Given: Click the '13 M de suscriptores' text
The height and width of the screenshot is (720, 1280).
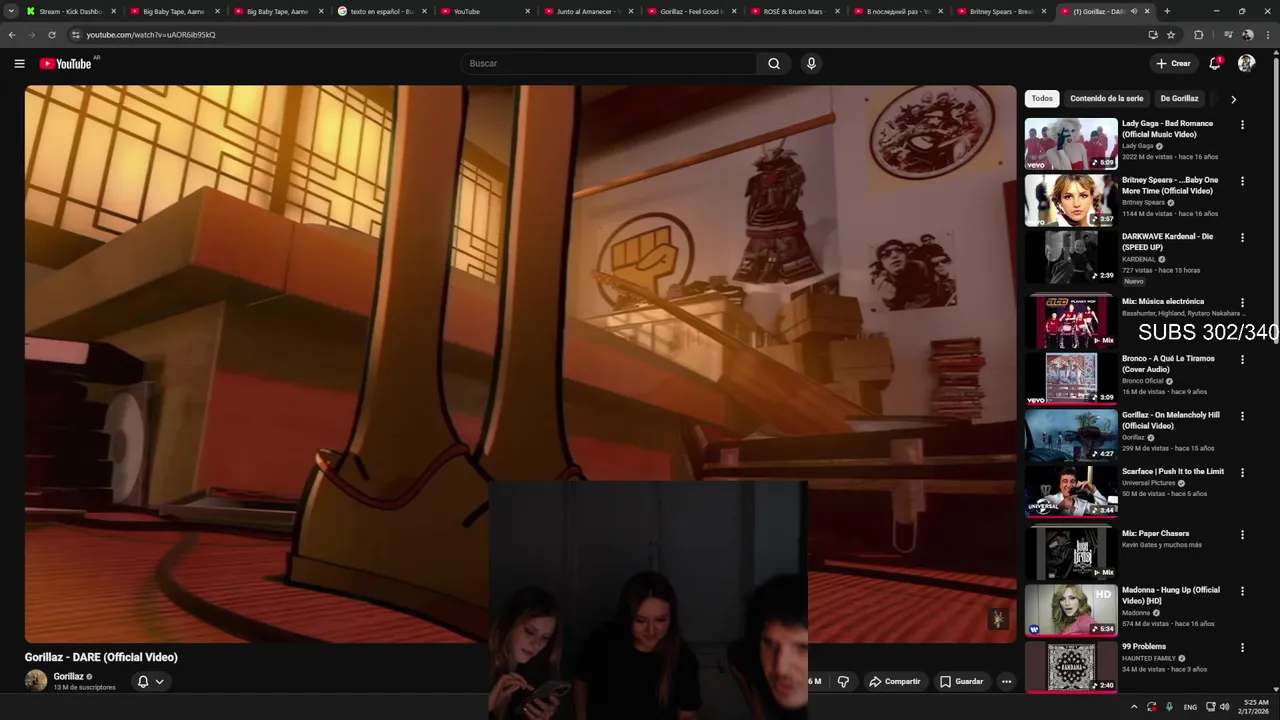Looking at the screenshot, I should click(85, 688).
